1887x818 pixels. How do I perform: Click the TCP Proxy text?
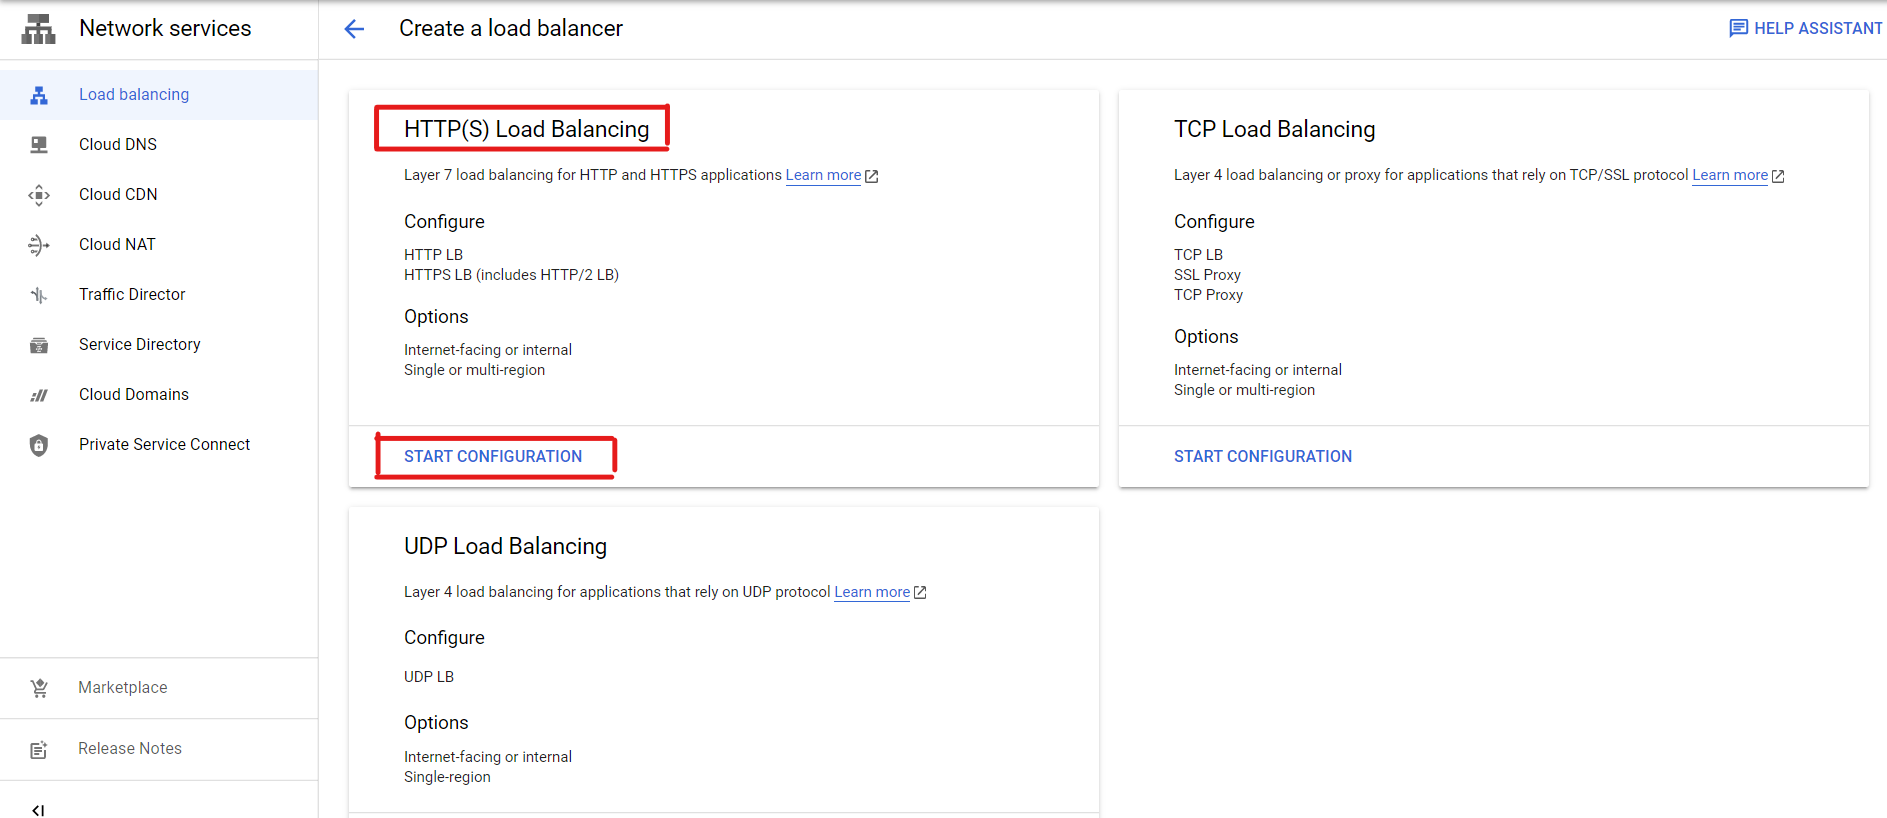pos(1208,295)
